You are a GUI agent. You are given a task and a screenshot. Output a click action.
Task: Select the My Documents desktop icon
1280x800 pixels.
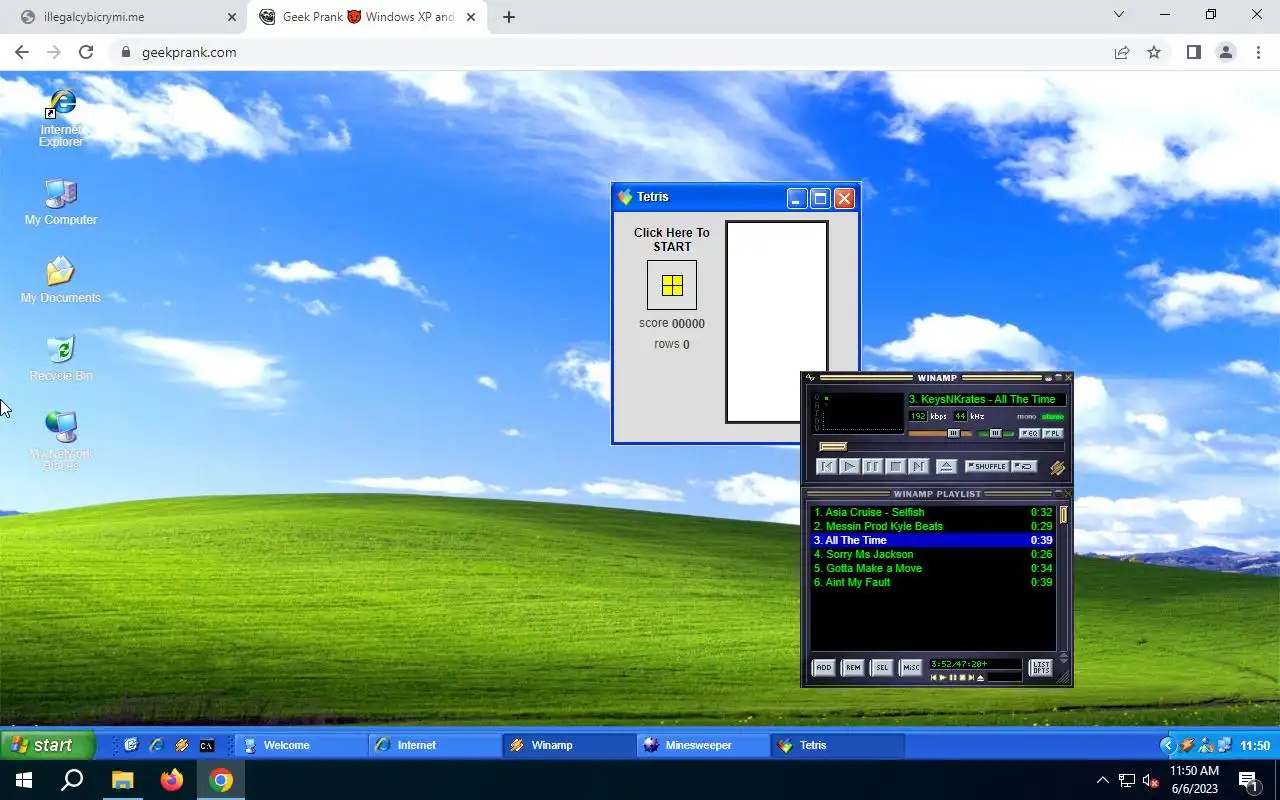(x=61, y=280)
